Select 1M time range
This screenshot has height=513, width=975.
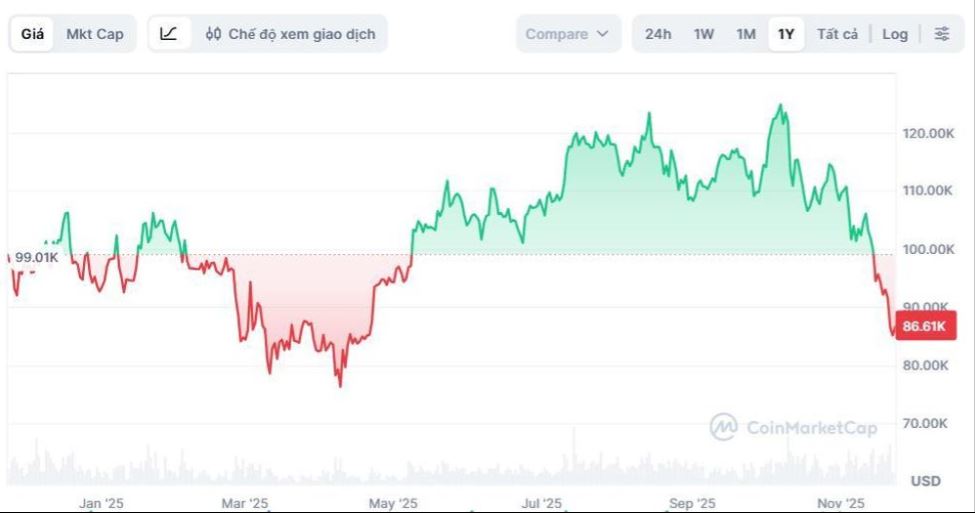[746, 34]
